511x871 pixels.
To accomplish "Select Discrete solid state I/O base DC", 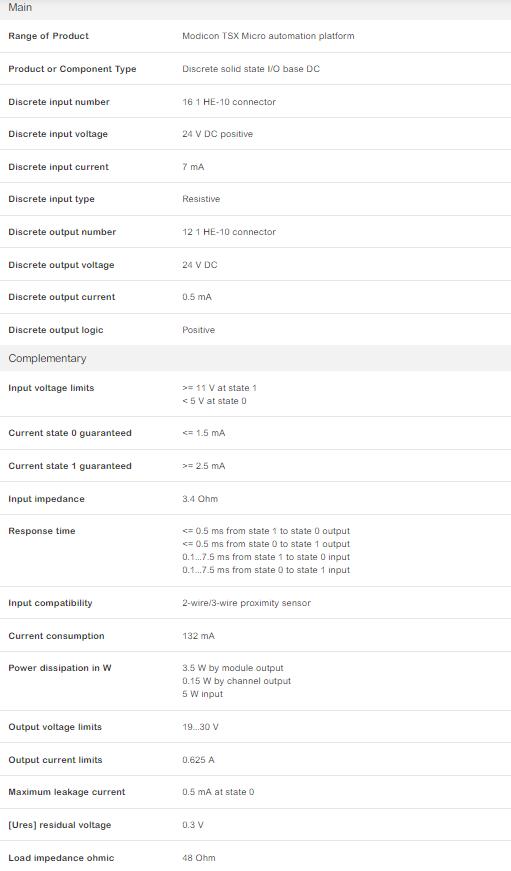I will (x=251, y=69).
